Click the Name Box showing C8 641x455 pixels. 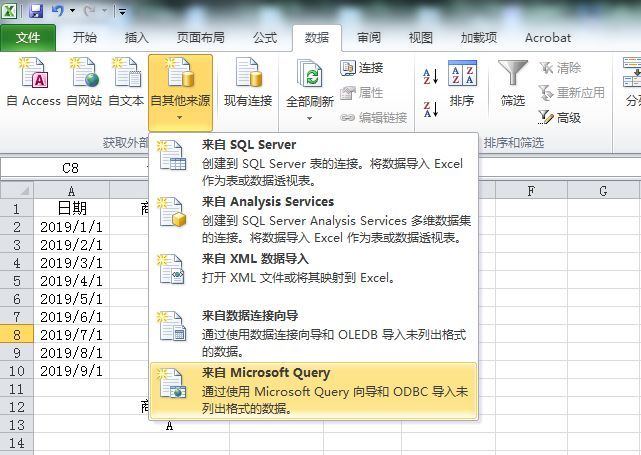click(70, 168)
